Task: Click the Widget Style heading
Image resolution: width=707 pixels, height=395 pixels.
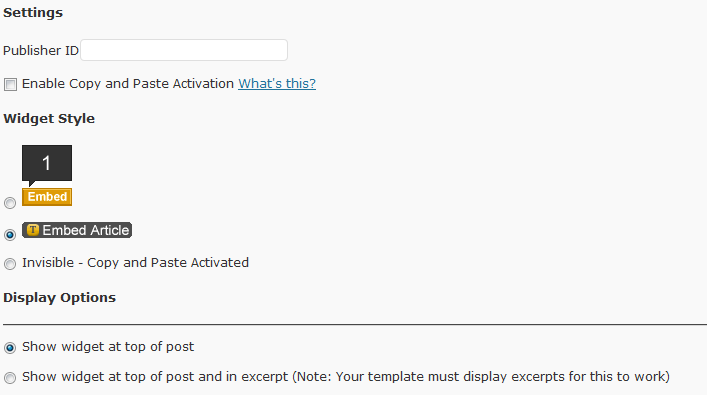Action: coord(49,119)
